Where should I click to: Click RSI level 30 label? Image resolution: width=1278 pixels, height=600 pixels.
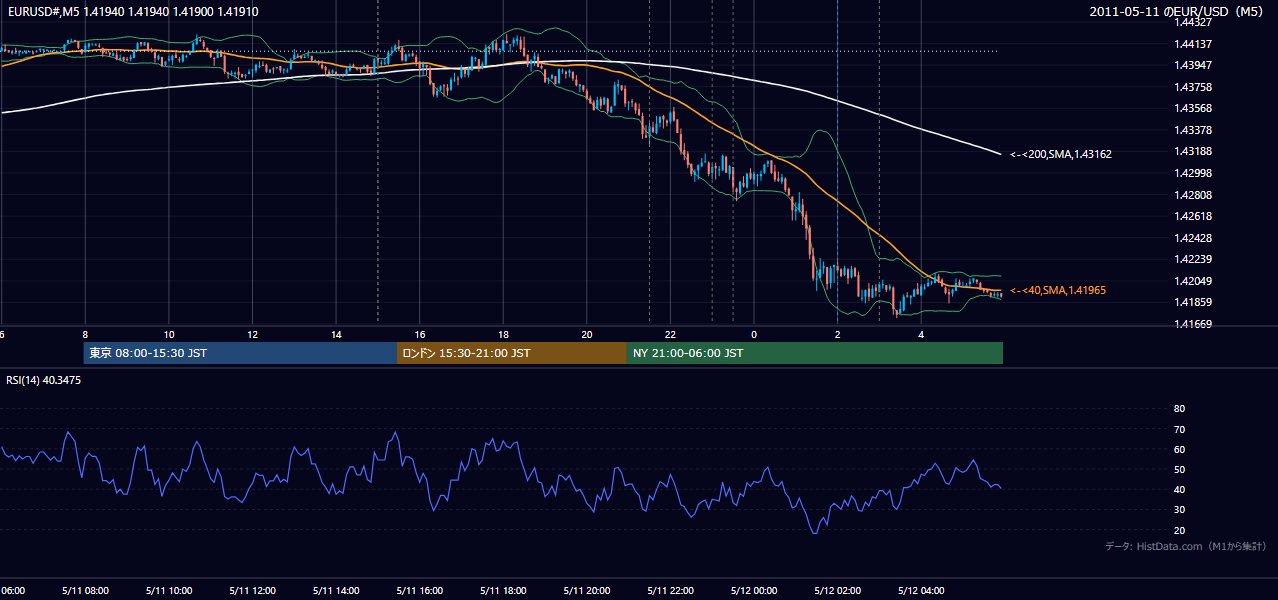tap(1179, 510)
